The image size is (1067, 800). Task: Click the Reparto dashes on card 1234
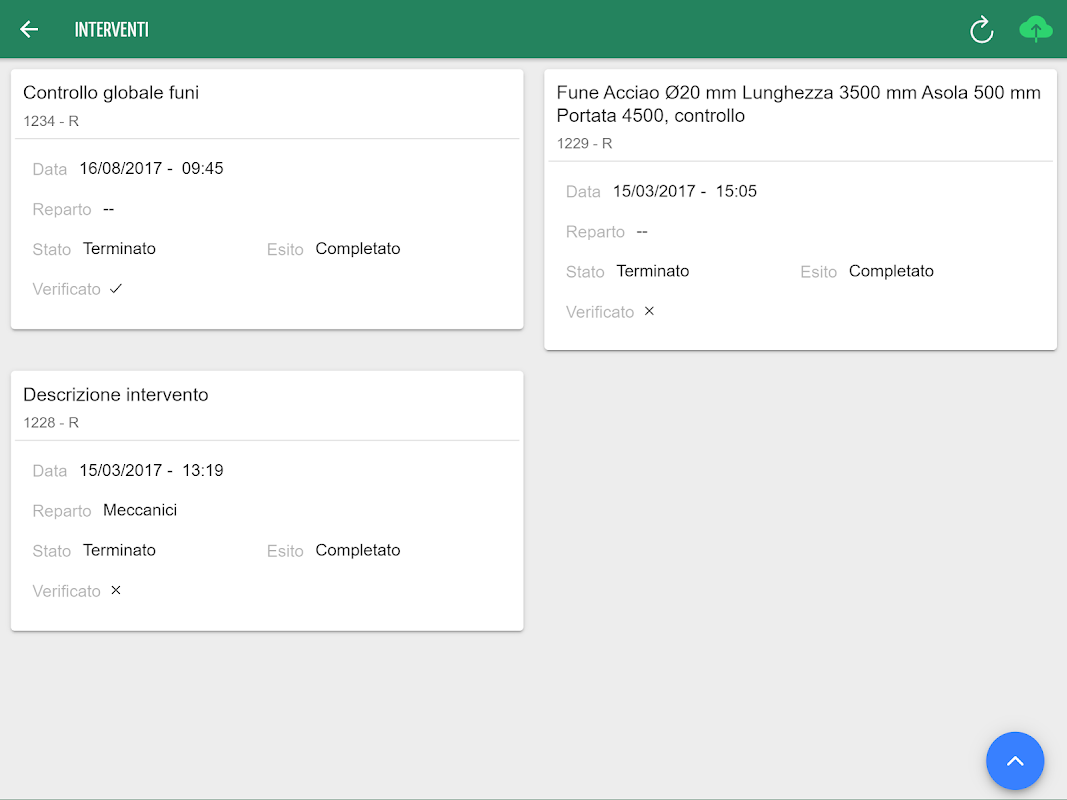coord(109,209)
